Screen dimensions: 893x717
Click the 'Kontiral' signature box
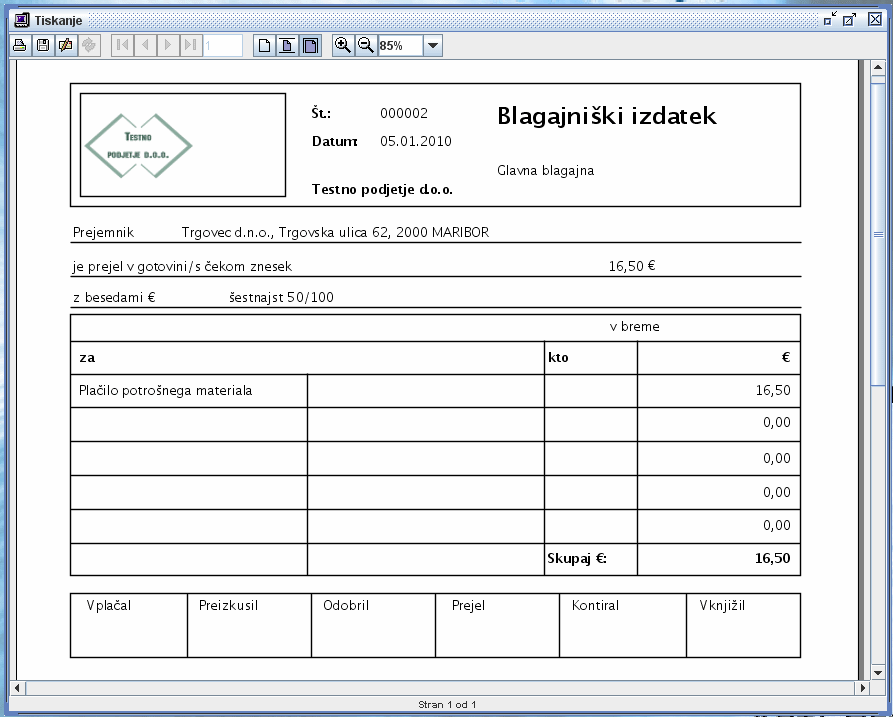tap(623, 625)
